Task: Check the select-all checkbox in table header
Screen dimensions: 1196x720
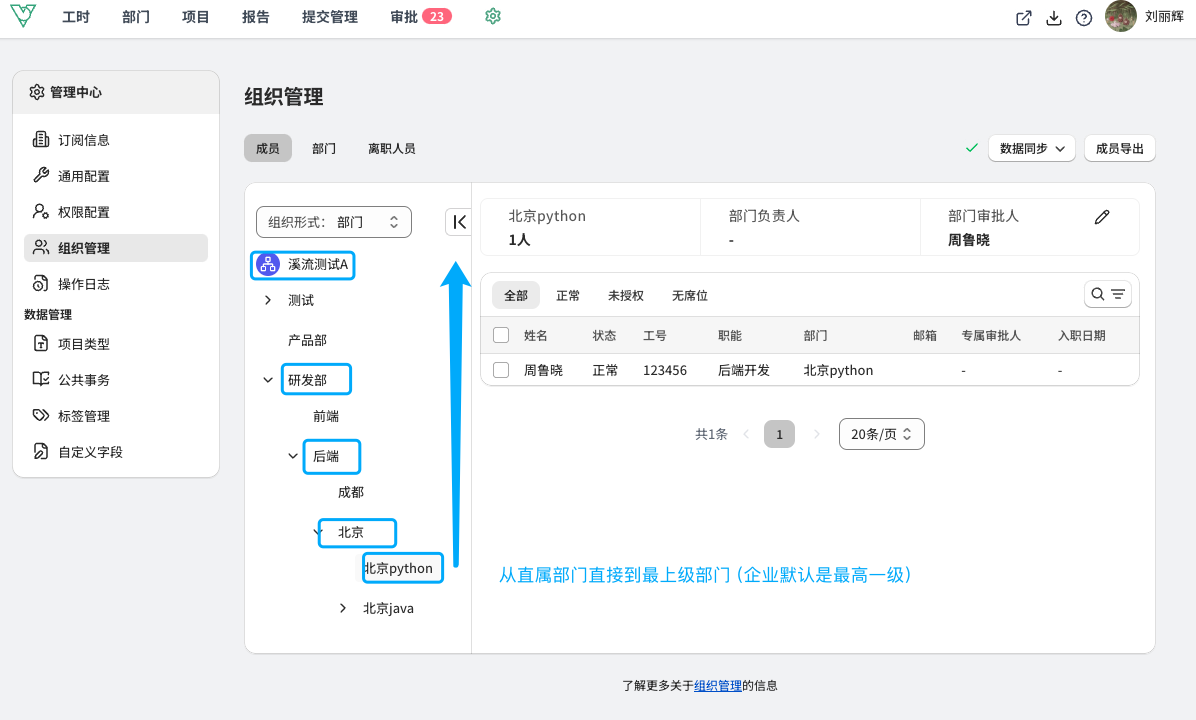Action: pyautogui.click(x=501, y=335)
